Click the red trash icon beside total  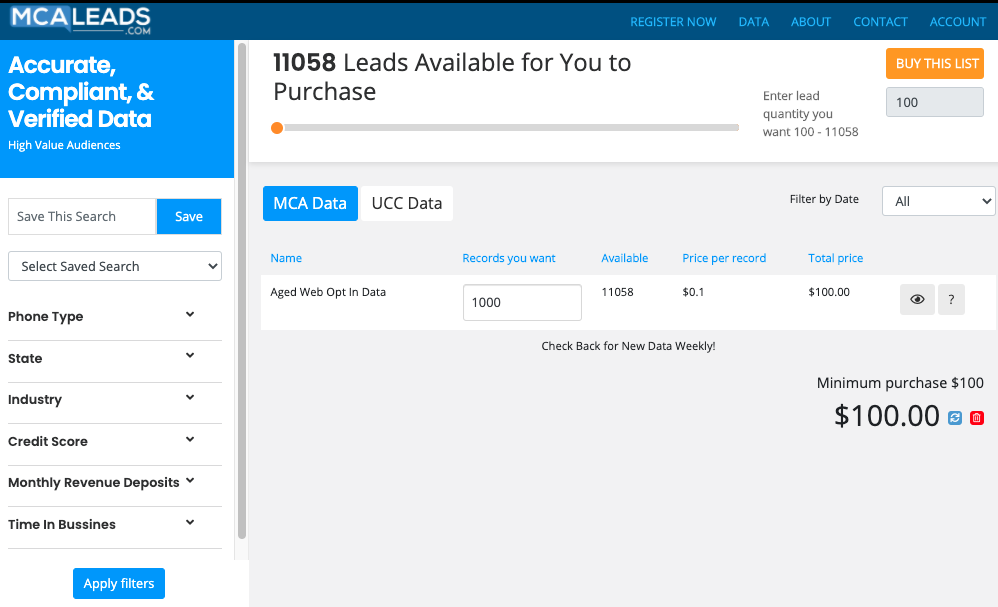click(977, 417)
